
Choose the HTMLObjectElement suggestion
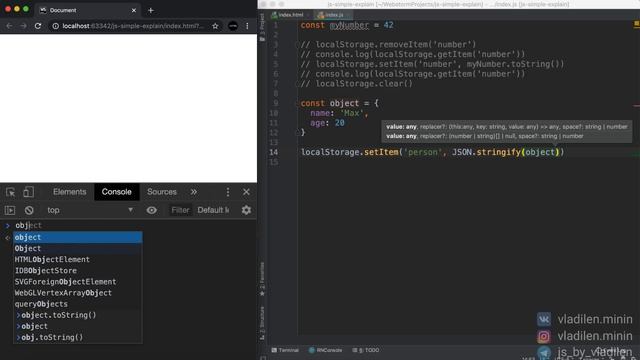click(78, 260)
